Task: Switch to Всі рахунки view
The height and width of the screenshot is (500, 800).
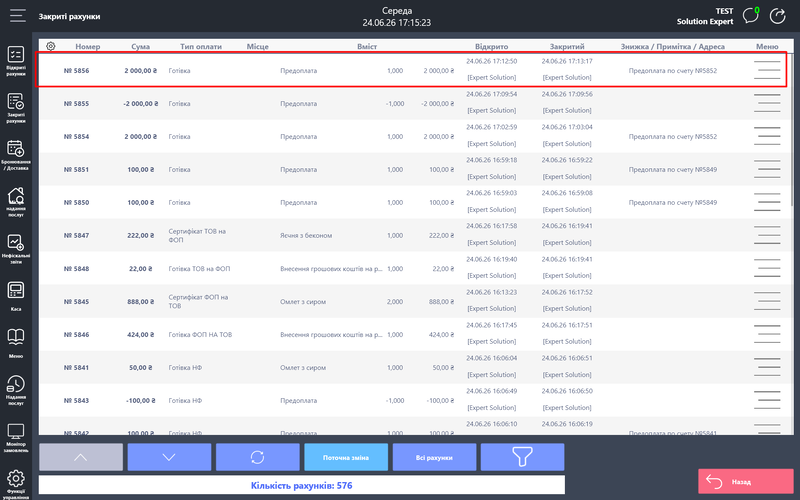Action: (434, 457)
